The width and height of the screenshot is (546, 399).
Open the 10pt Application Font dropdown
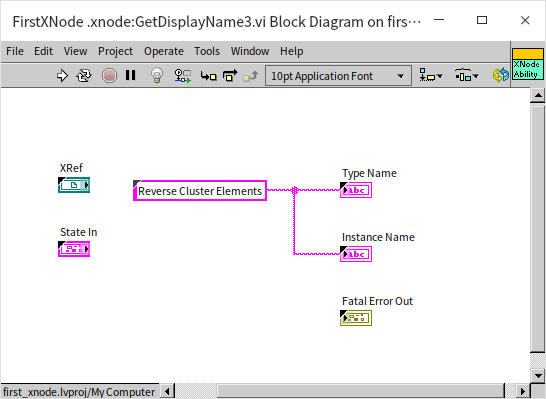coord(338,76)
